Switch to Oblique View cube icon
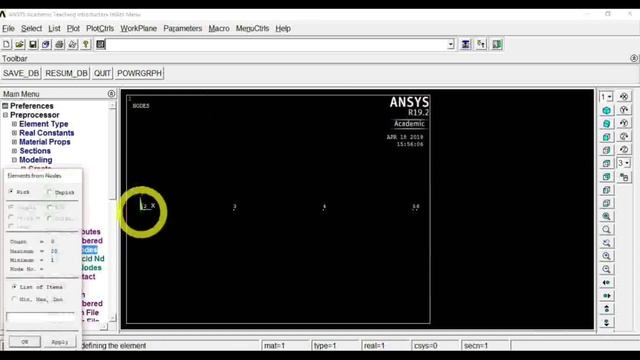This screenshot has height=360, width=640. [607, 124]
